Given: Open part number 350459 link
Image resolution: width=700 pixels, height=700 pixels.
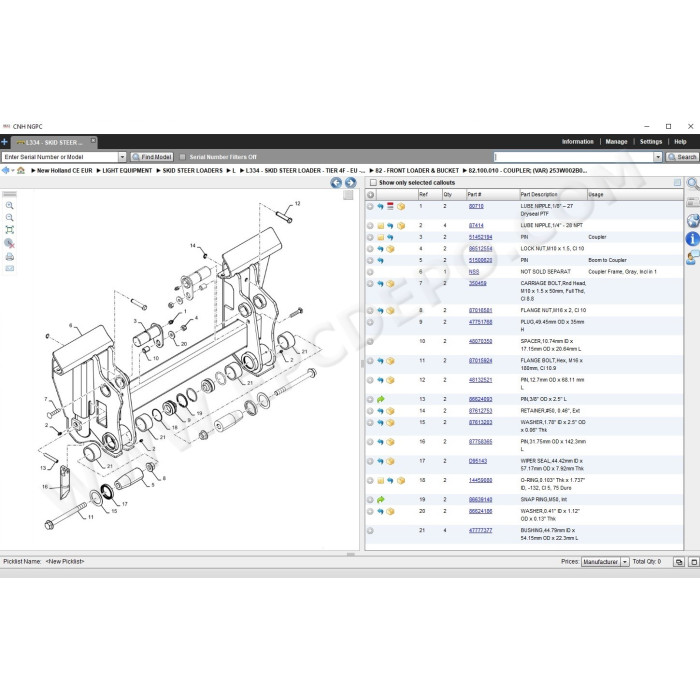Looking at the screenshot, I should point(477,283).
